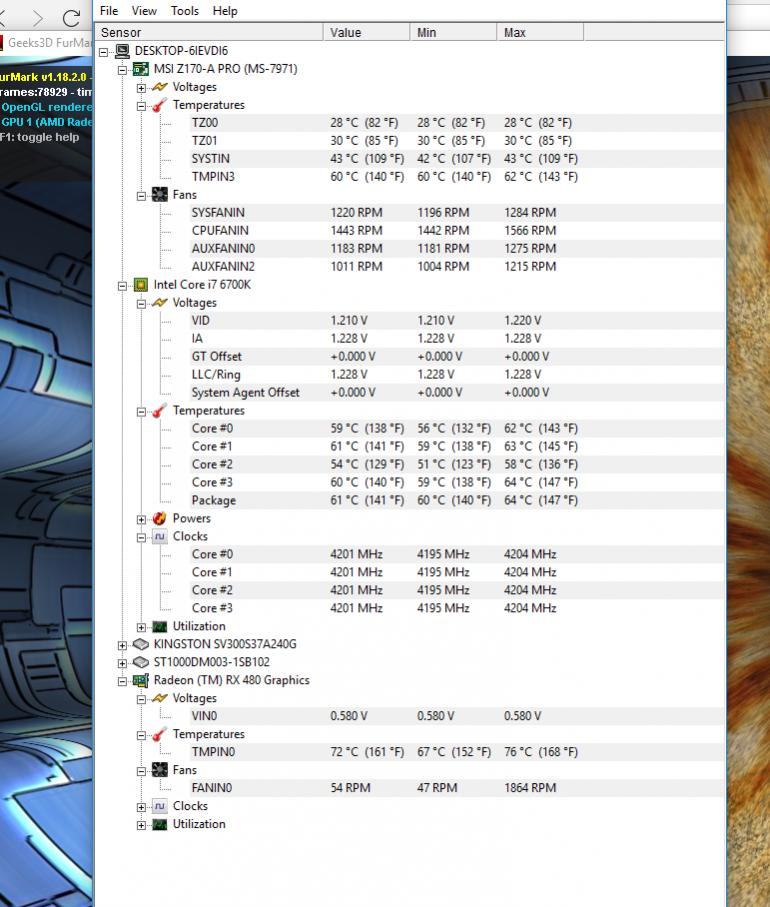The image size is (770, 907).
Task: Expand the KINGSTON SV300S37A240G node
Action: point(122,645)
